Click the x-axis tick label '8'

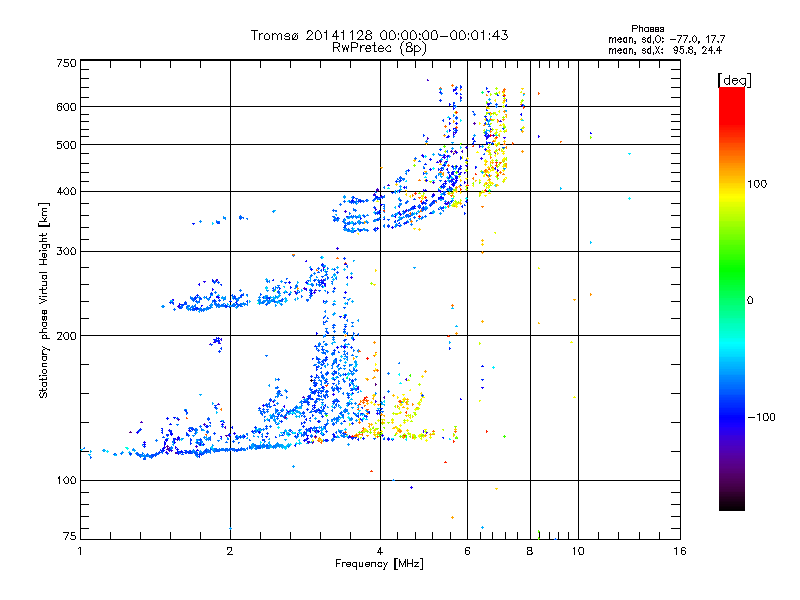coord(530,551)
